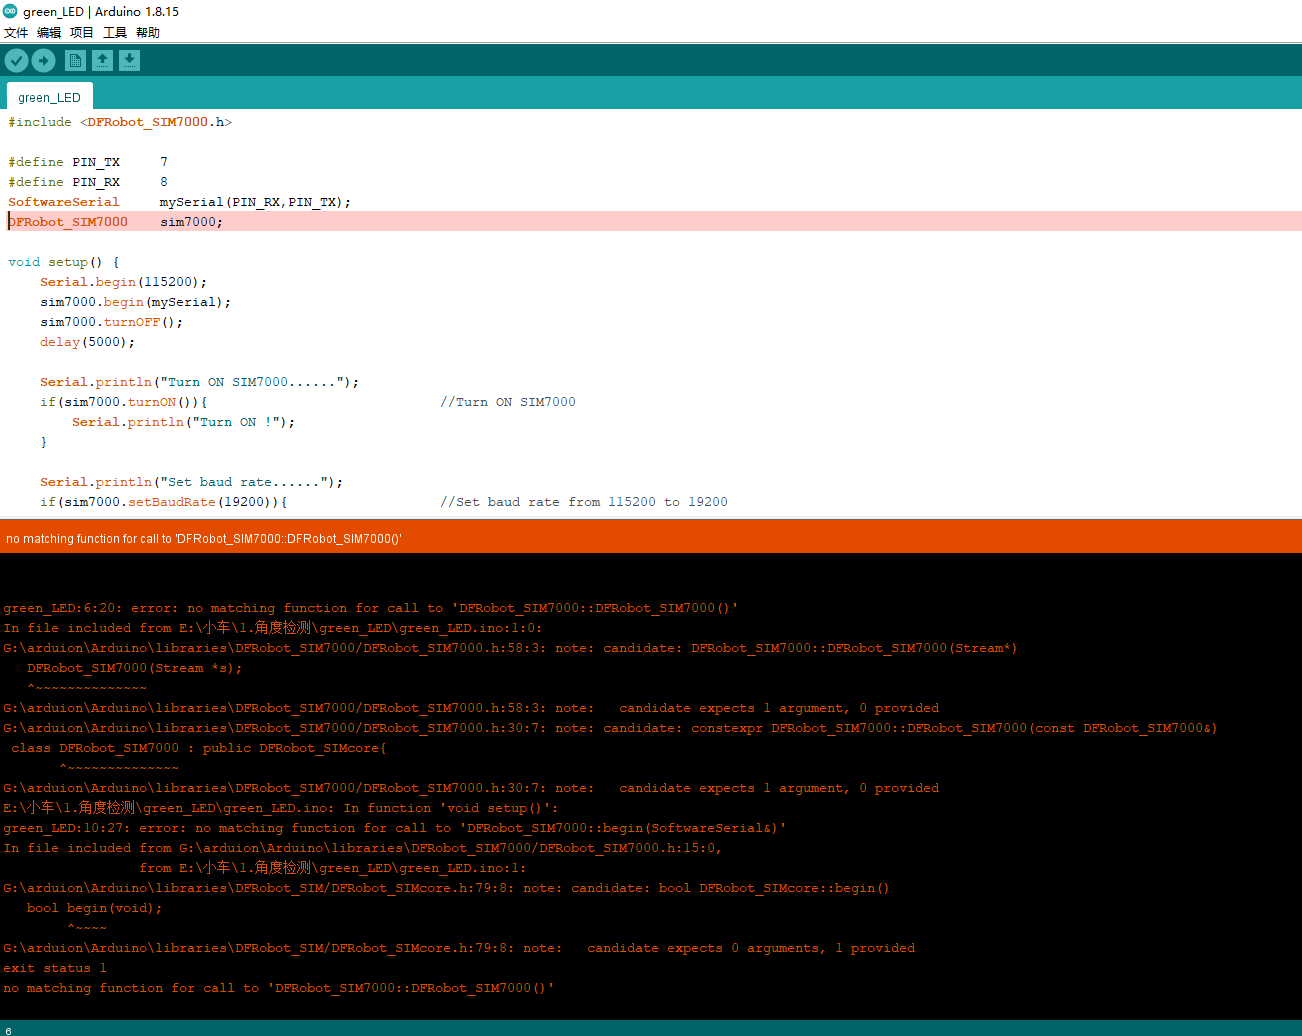This screenshot has width=1302, height=1036.
Task: Click the if(sim7000.turnON()) statement
Action: click(x=123, y=402)
